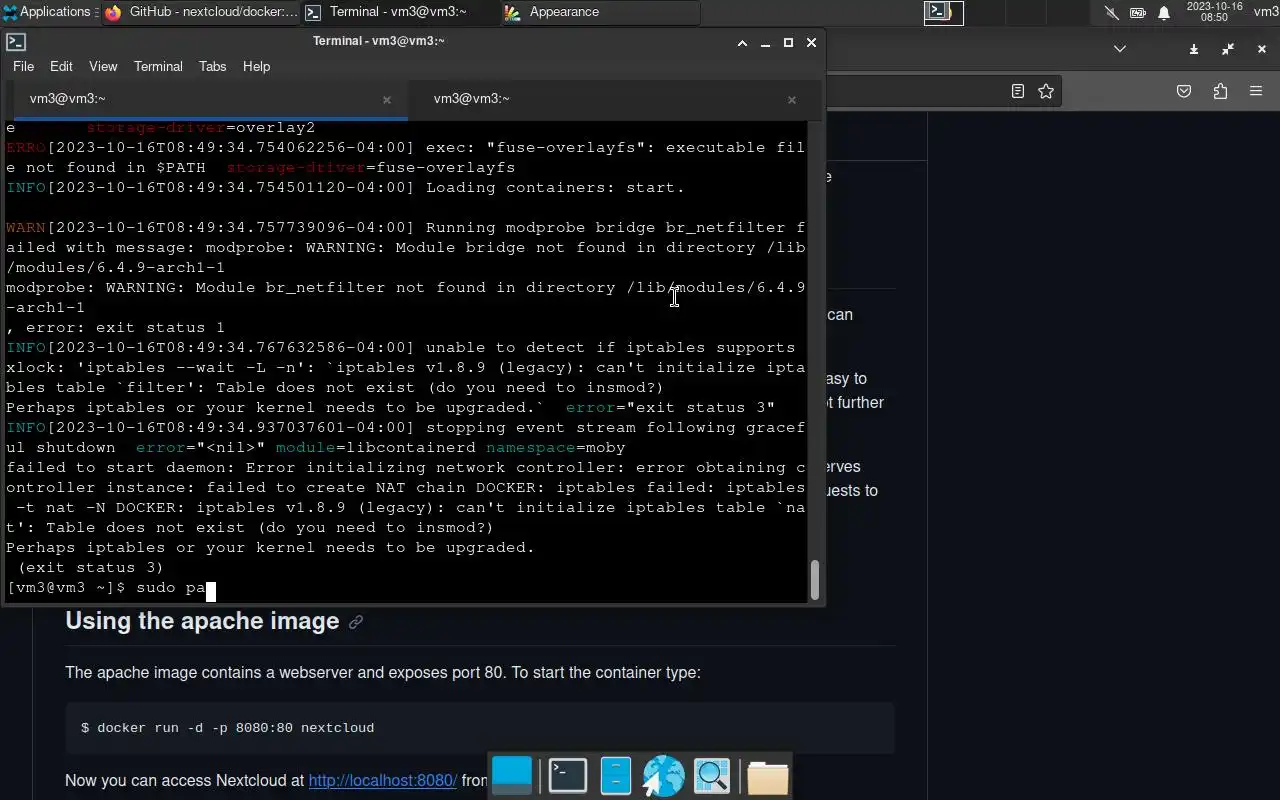Open the terminal Help menu
Viewport: 1280px width, 800px height.
[256, 66]
